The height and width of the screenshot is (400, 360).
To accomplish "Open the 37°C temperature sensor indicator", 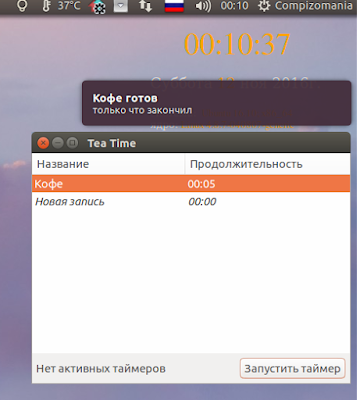I will click(62, 6).
